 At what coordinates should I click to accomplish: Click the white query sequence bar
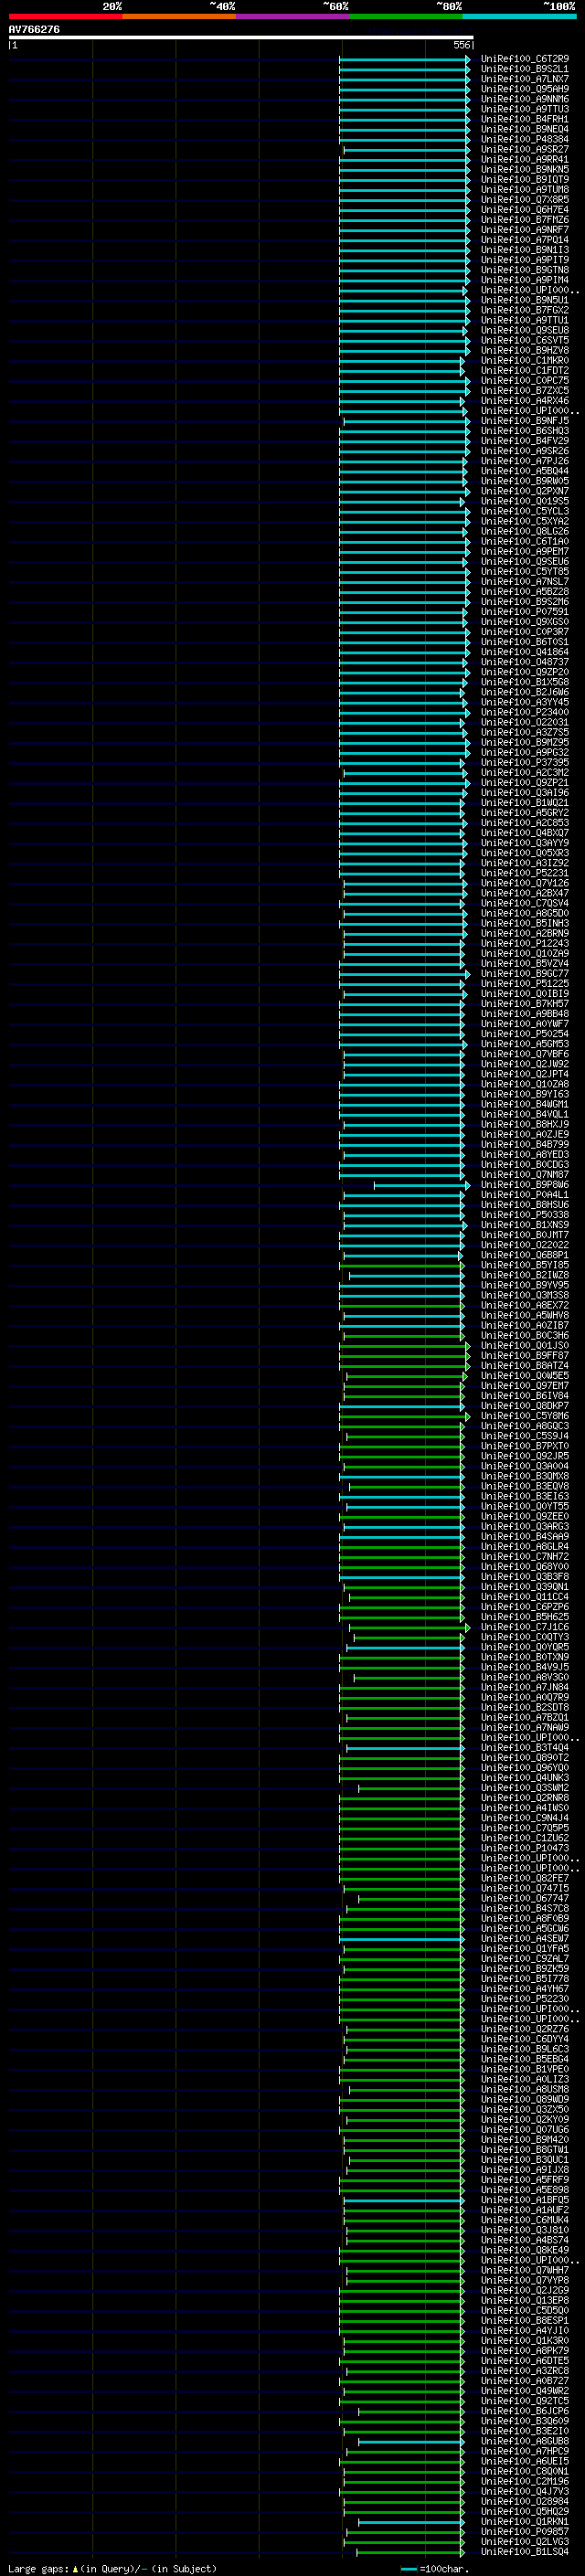[241, 37]
